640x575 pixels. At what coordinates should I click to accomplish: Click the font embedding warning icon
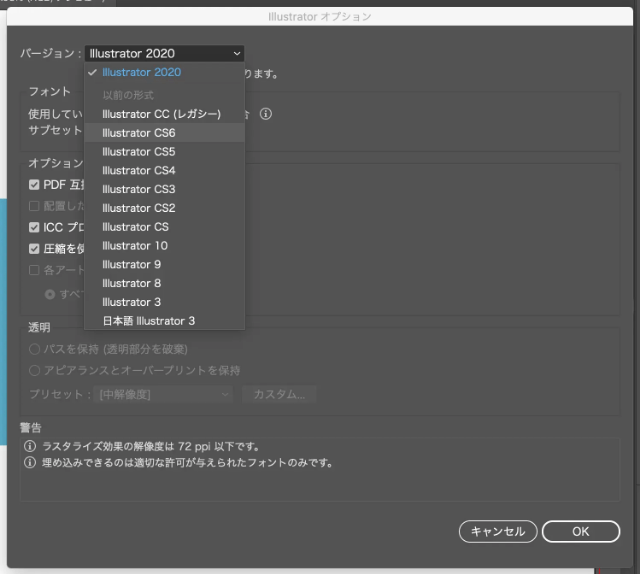tap(30, 463)
